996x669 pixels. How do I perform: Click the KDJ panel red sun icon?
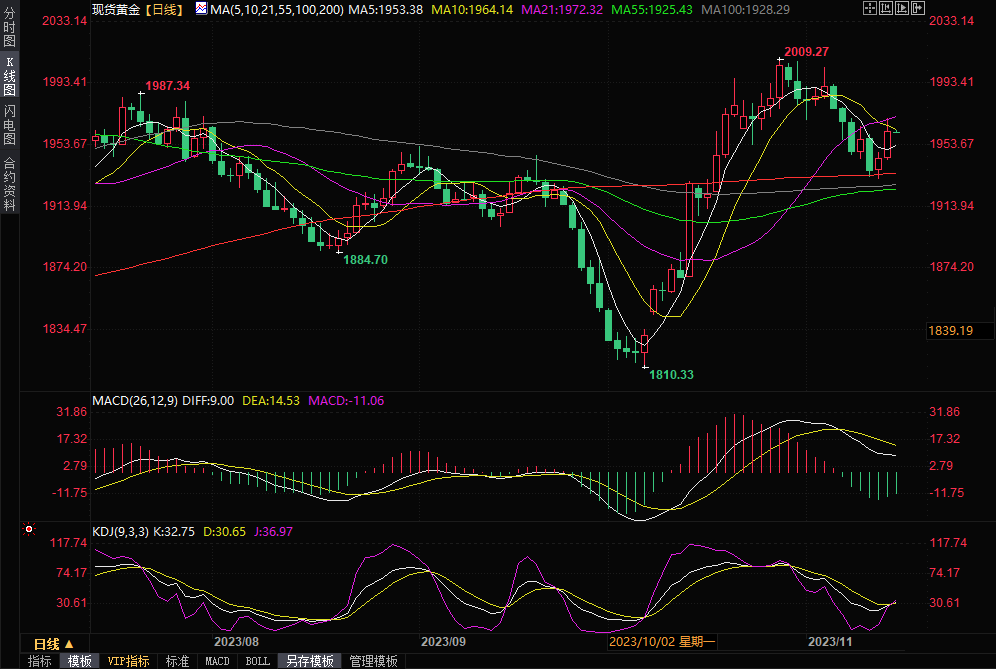[29, 529]
